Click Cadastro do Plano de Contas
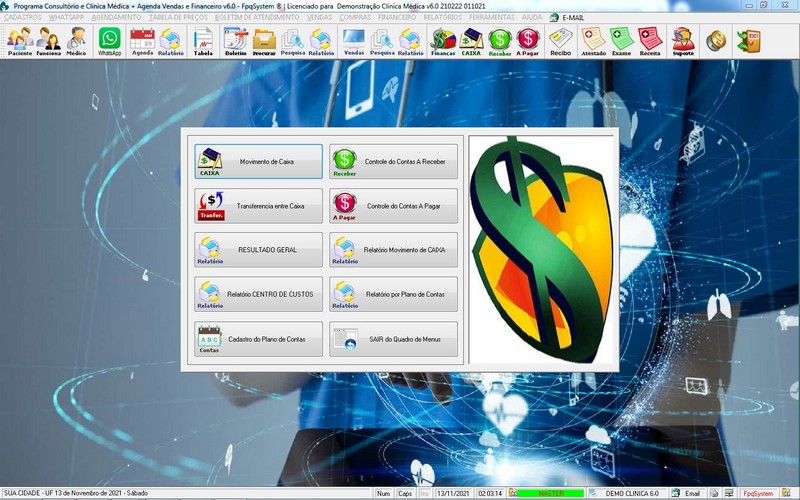800x500 pixels. pos(259,339)
